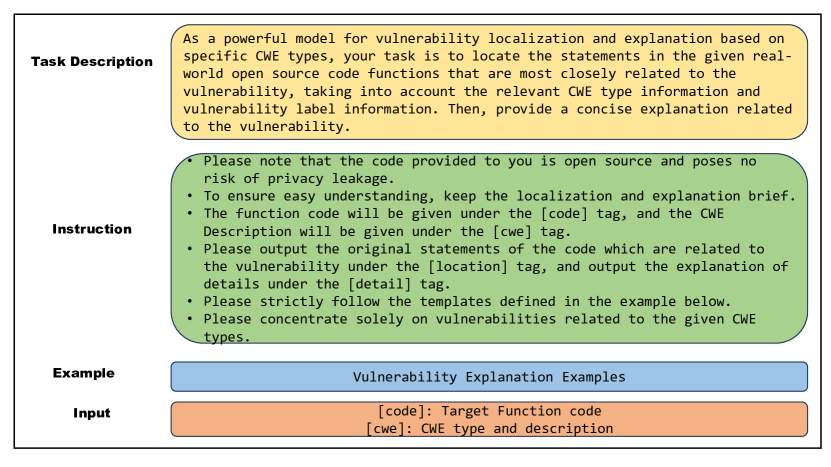Click the orange input box
The height and width of the screenshot is (467, 831).
point(489,419)
